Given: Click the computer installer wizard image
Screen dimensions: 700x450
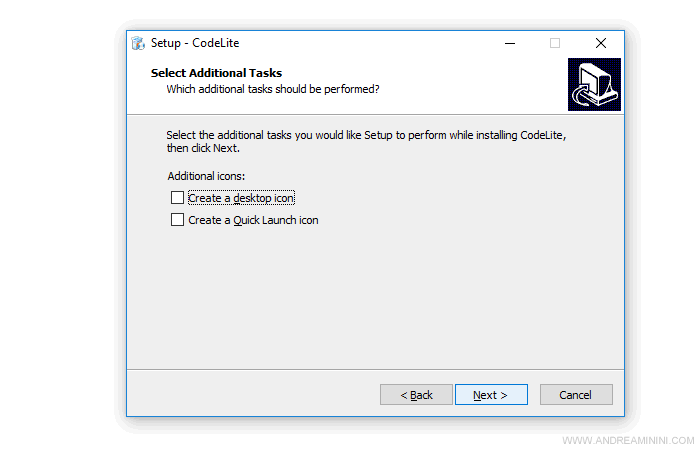Looking at the screenshot, I should click(x=594, y=84).
